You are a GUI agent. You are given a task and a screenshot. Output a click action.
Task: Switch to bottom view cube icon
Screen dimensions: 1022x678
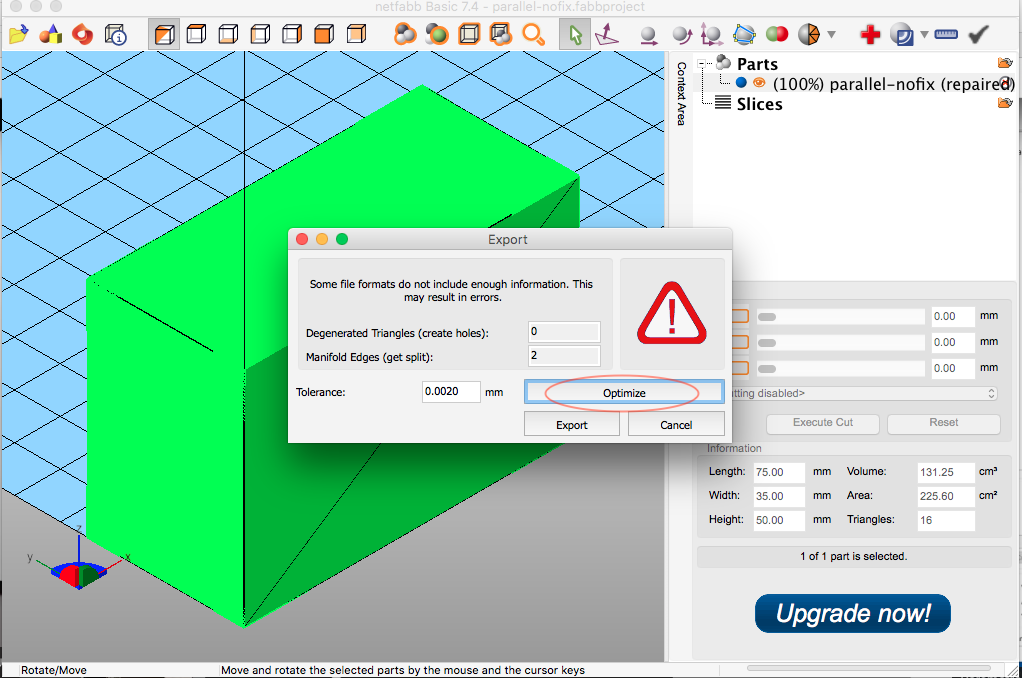click(228, 34)
